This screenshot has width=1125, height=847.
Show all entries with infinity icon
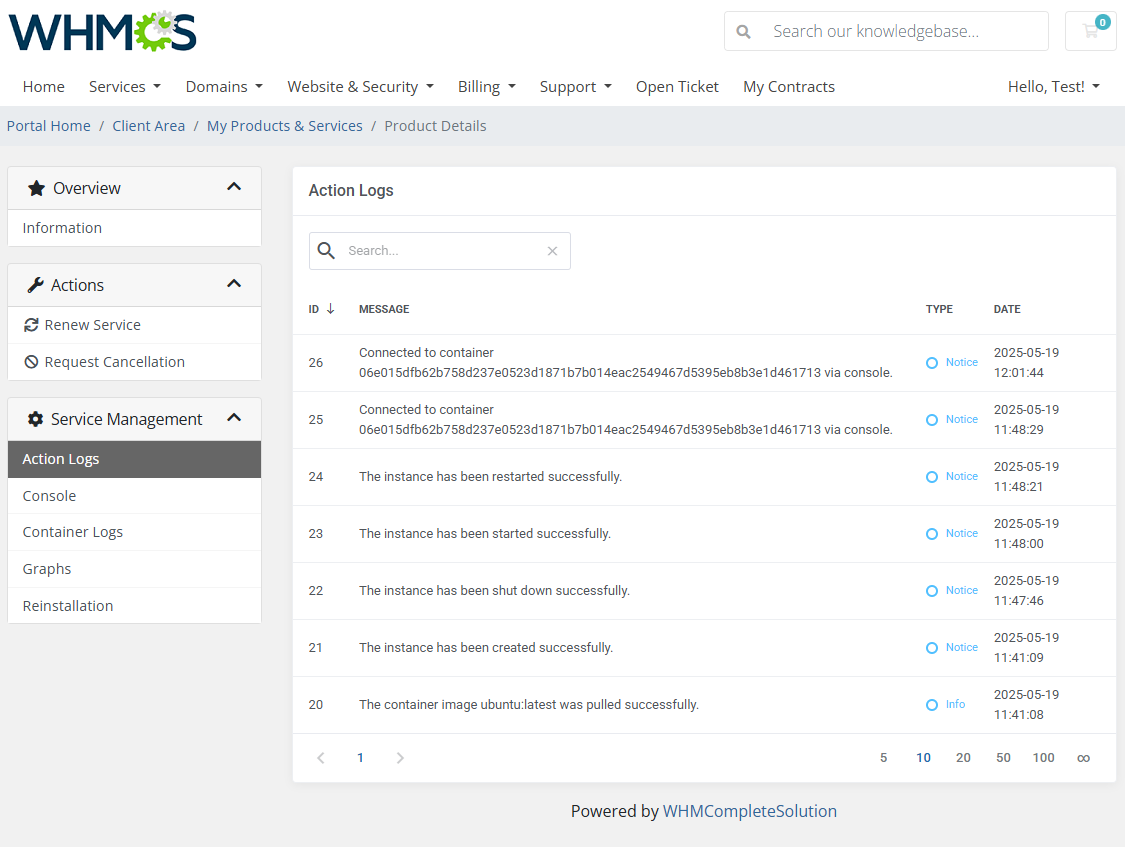coord(1083,758)
